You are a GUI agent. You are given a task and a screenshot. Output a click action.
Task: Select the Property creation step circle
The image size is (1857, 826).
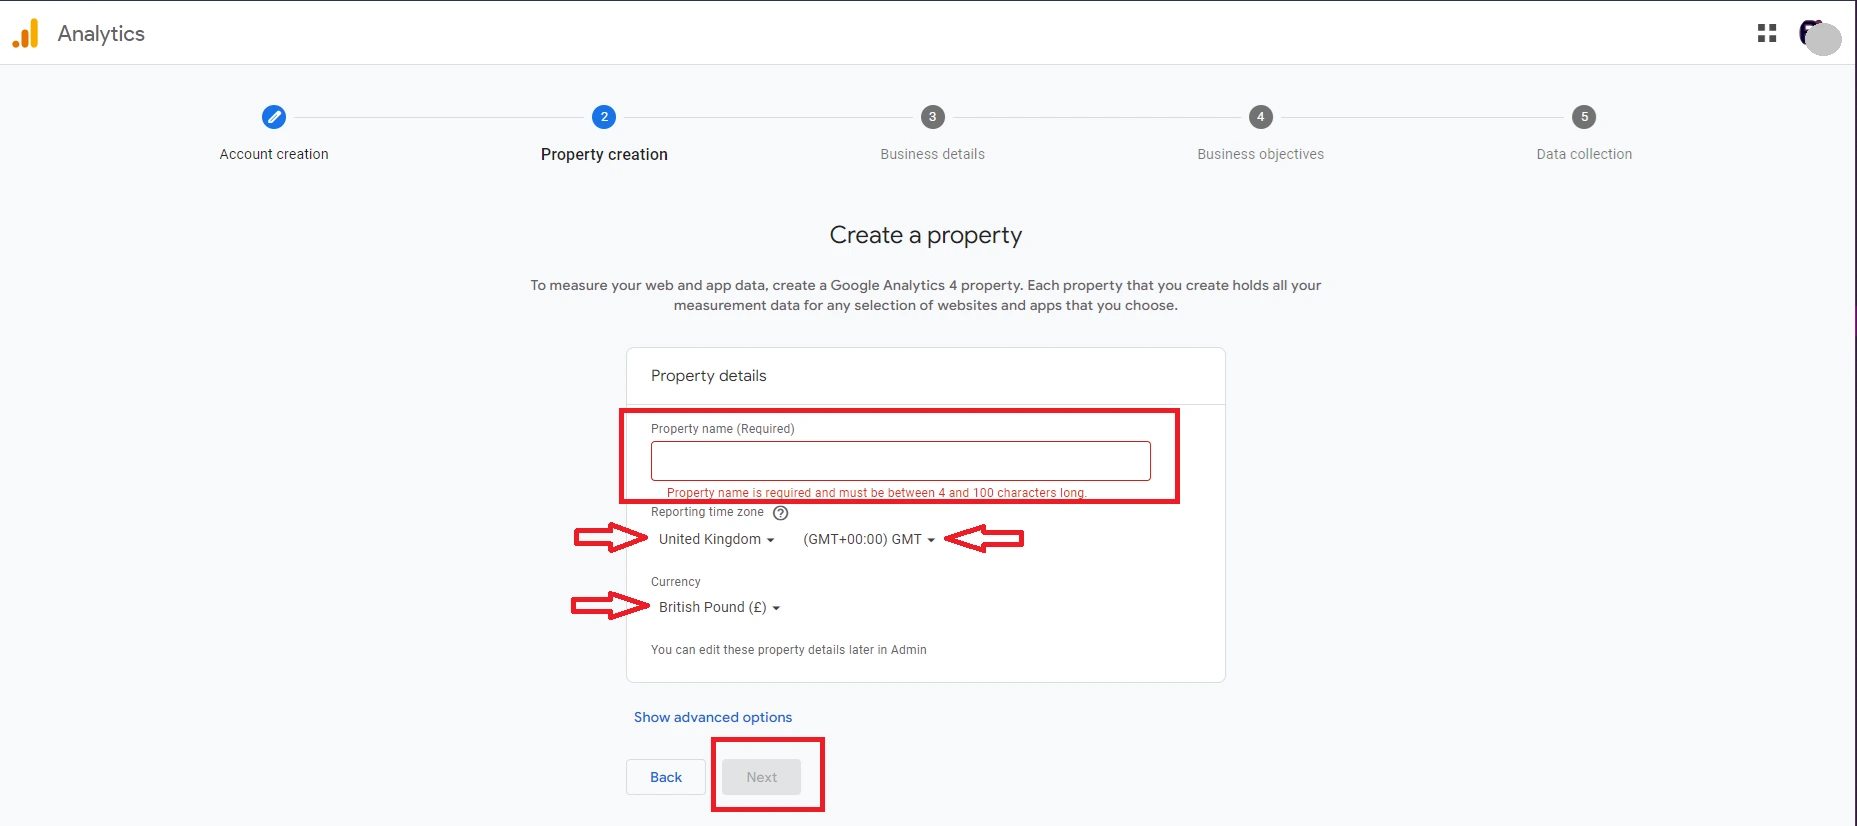click(x=604, y=117)
